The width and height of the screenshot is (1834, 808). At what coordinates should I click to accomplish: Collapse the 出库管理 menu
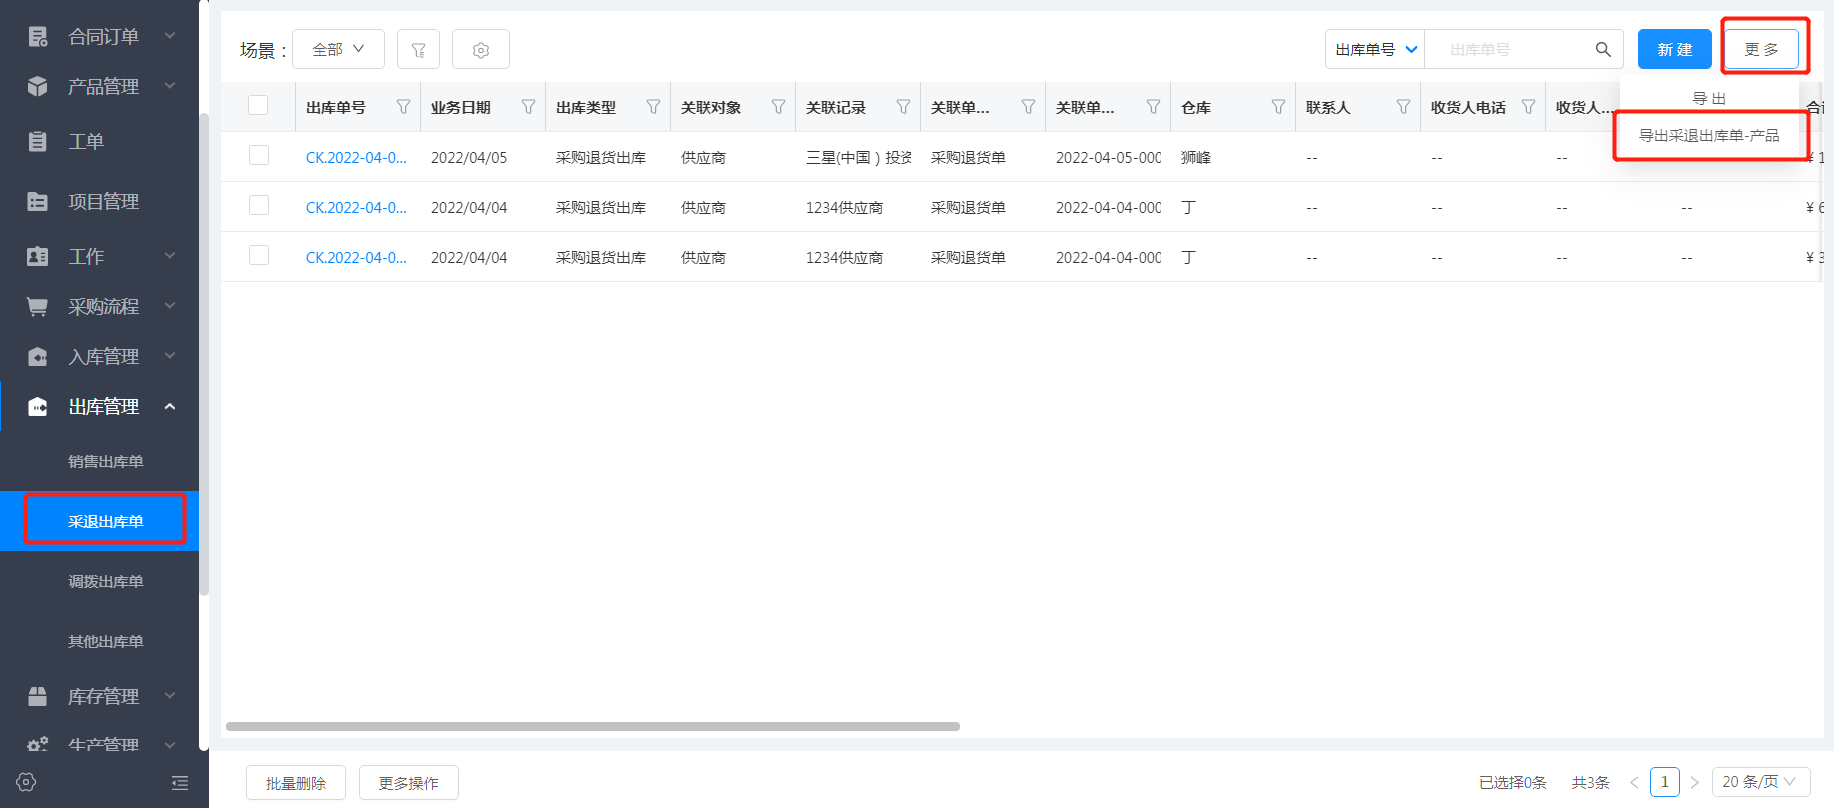170,406
